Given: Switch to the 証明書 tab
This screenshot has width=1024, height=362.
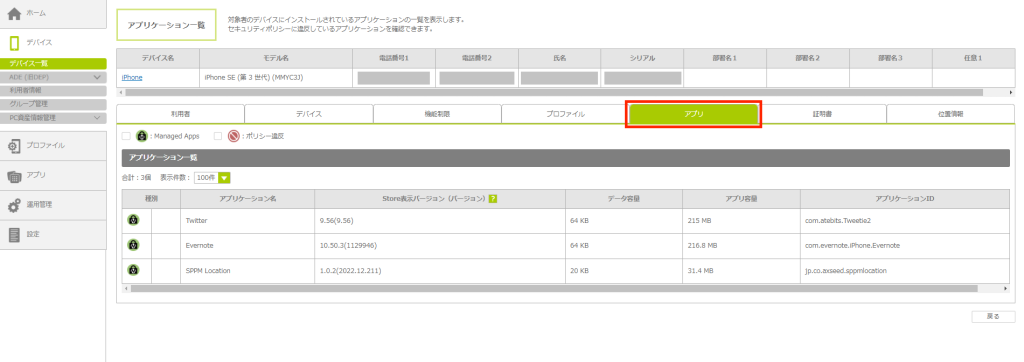Looking at the screenshot, I should [822, 114].
